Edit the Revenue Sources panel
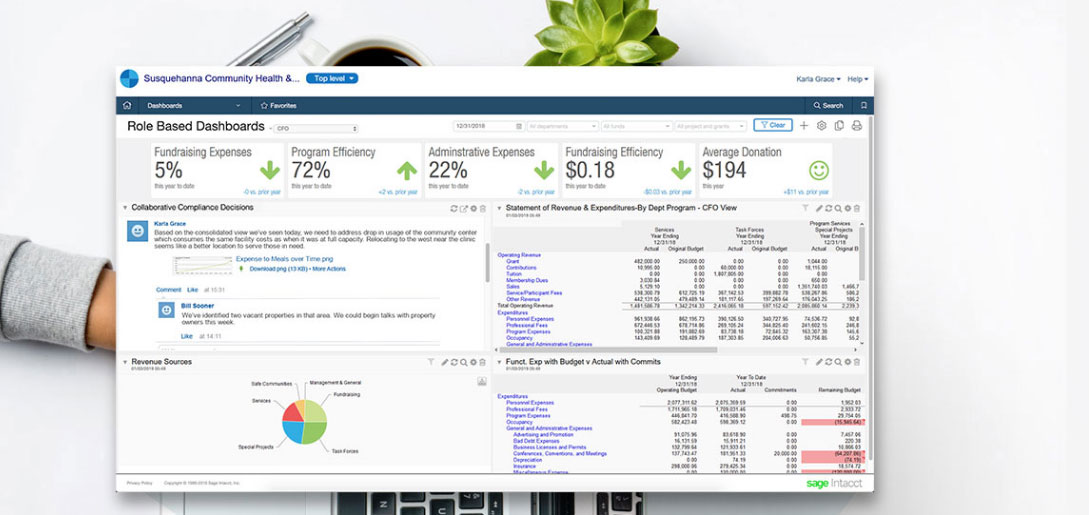 click(445, 362)
